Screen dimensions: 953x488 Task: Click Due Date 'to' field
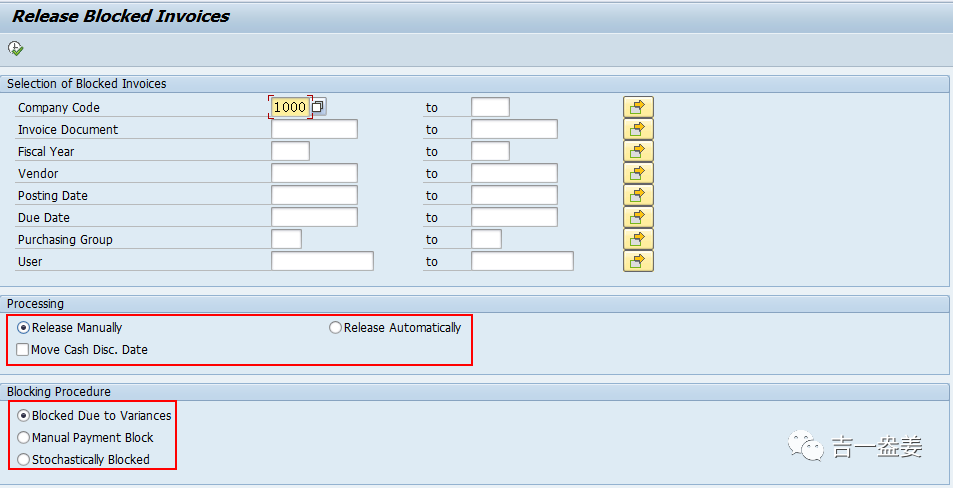pos(514,217)
